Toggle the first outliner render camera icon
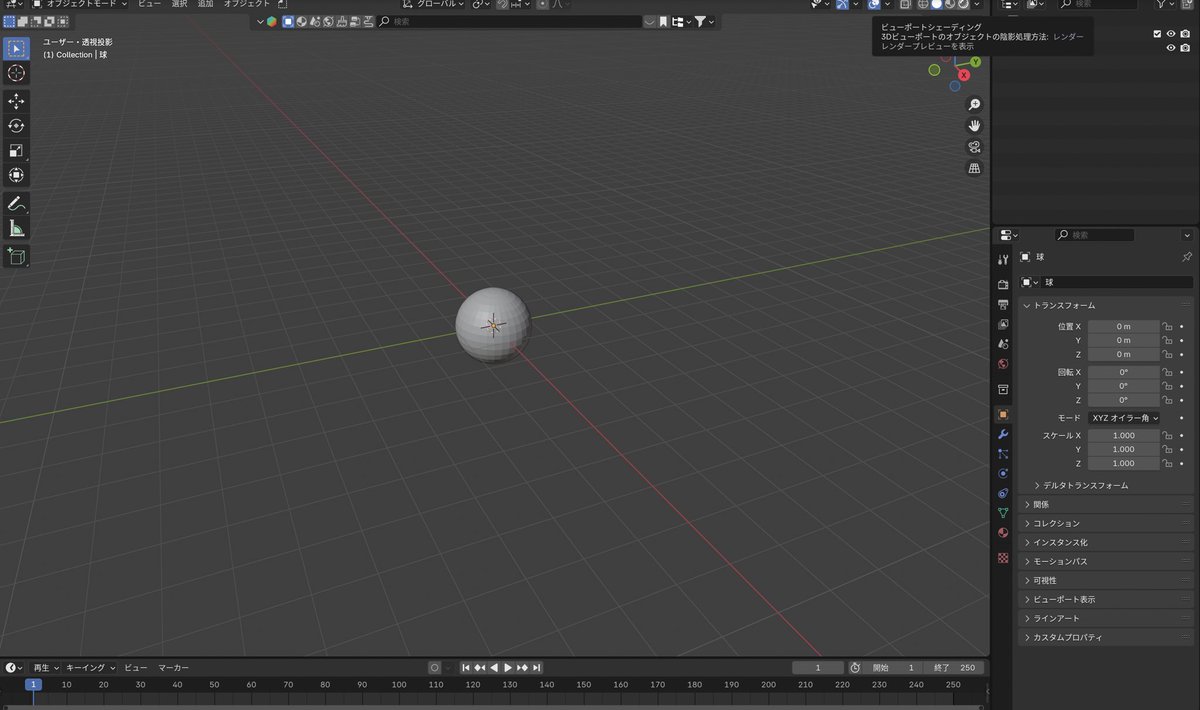This screenshot has width=1200, height=710. [x=1185, y=33]
